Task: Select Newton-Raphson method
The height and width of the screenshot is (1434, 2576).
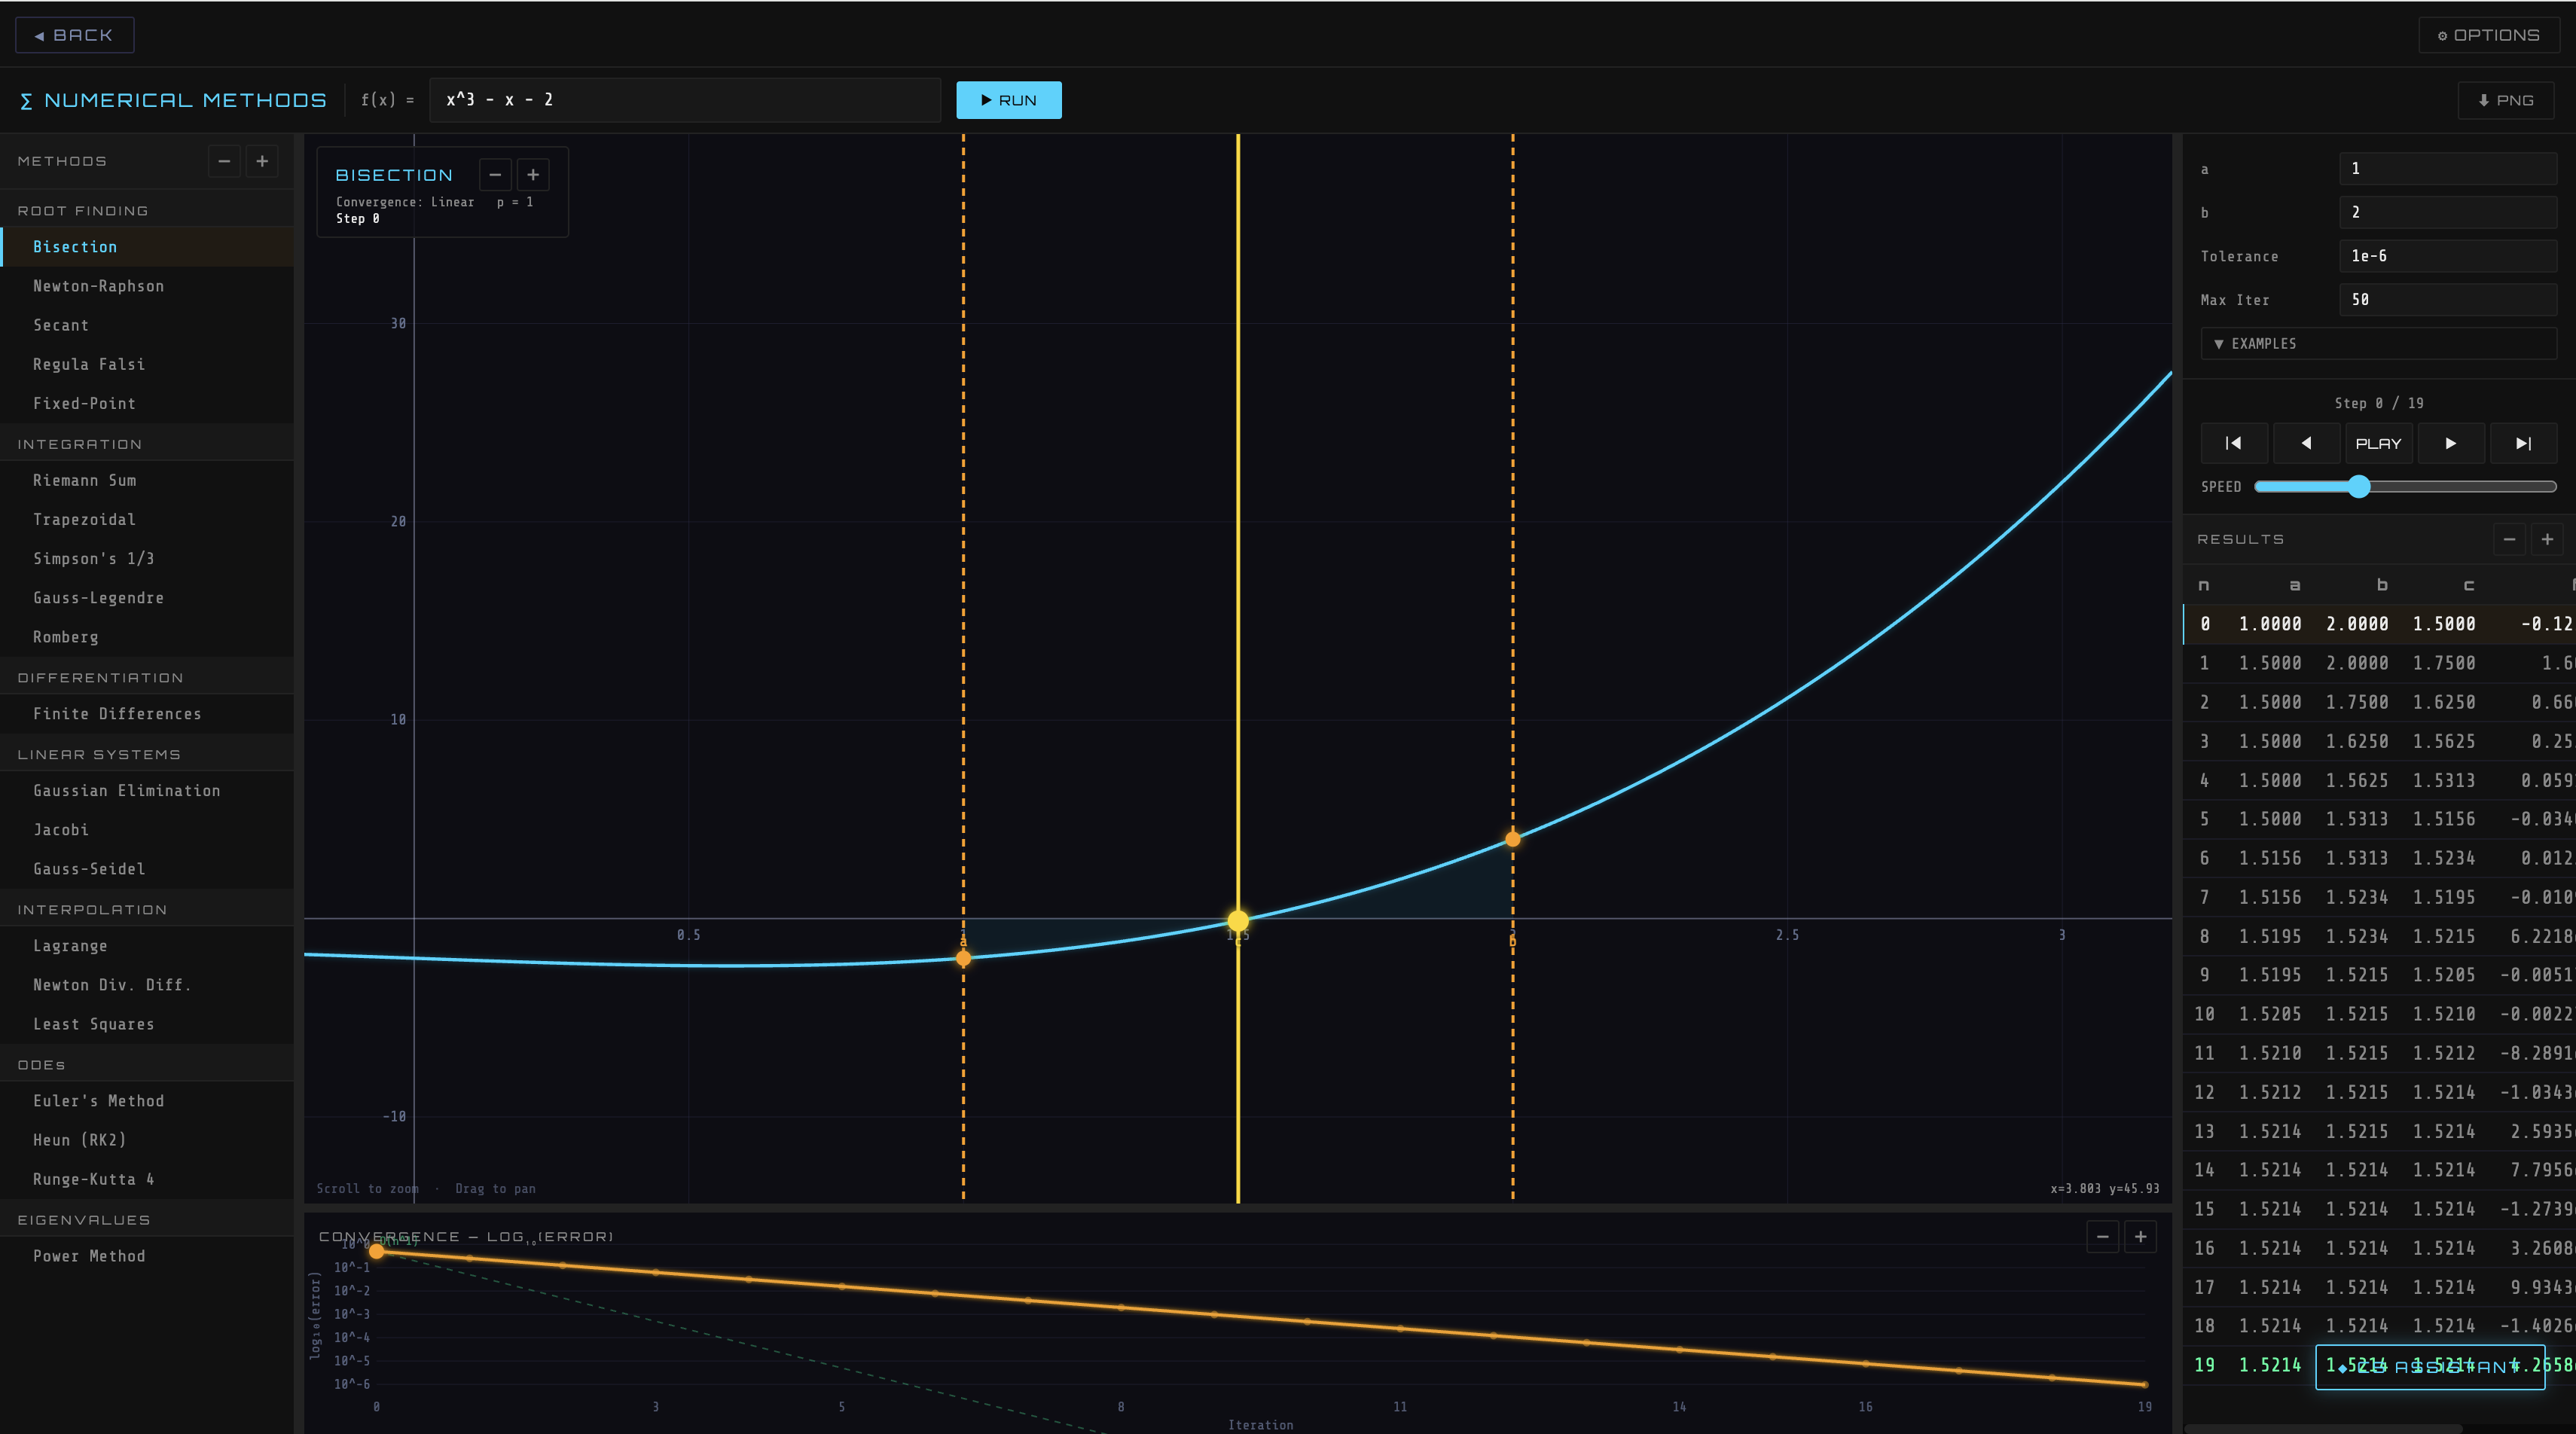Action: tap(98, 286)
